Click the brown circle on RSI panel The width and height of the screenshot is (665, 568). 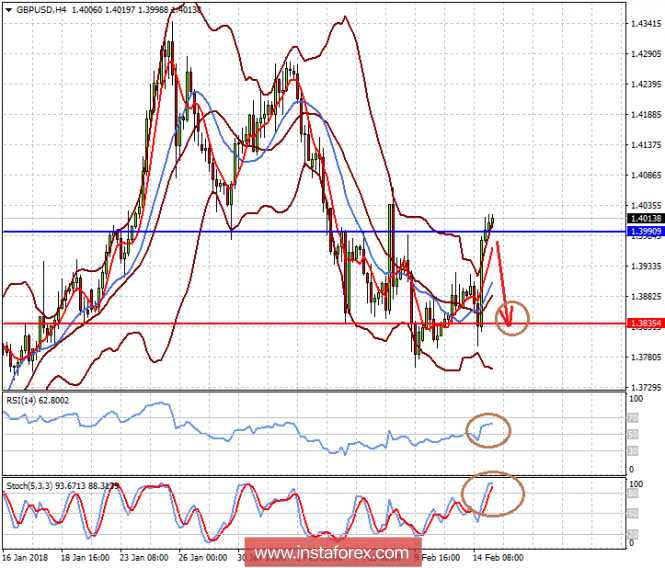[488, 430]
